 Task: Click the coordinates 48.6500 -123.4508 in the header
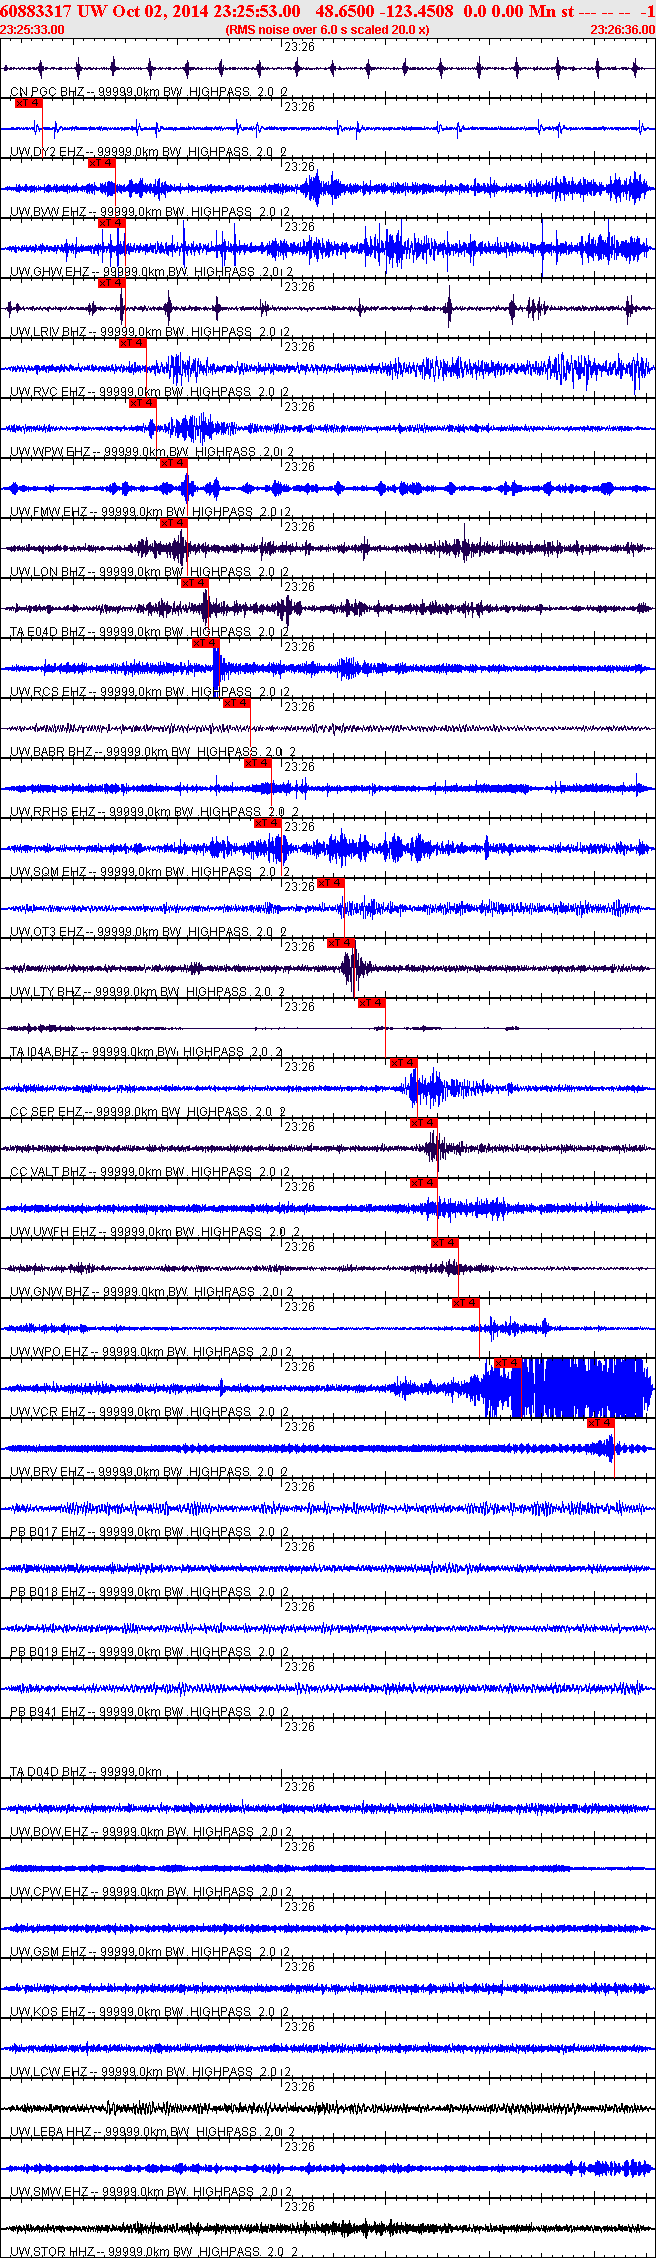(x=384, y=12)
